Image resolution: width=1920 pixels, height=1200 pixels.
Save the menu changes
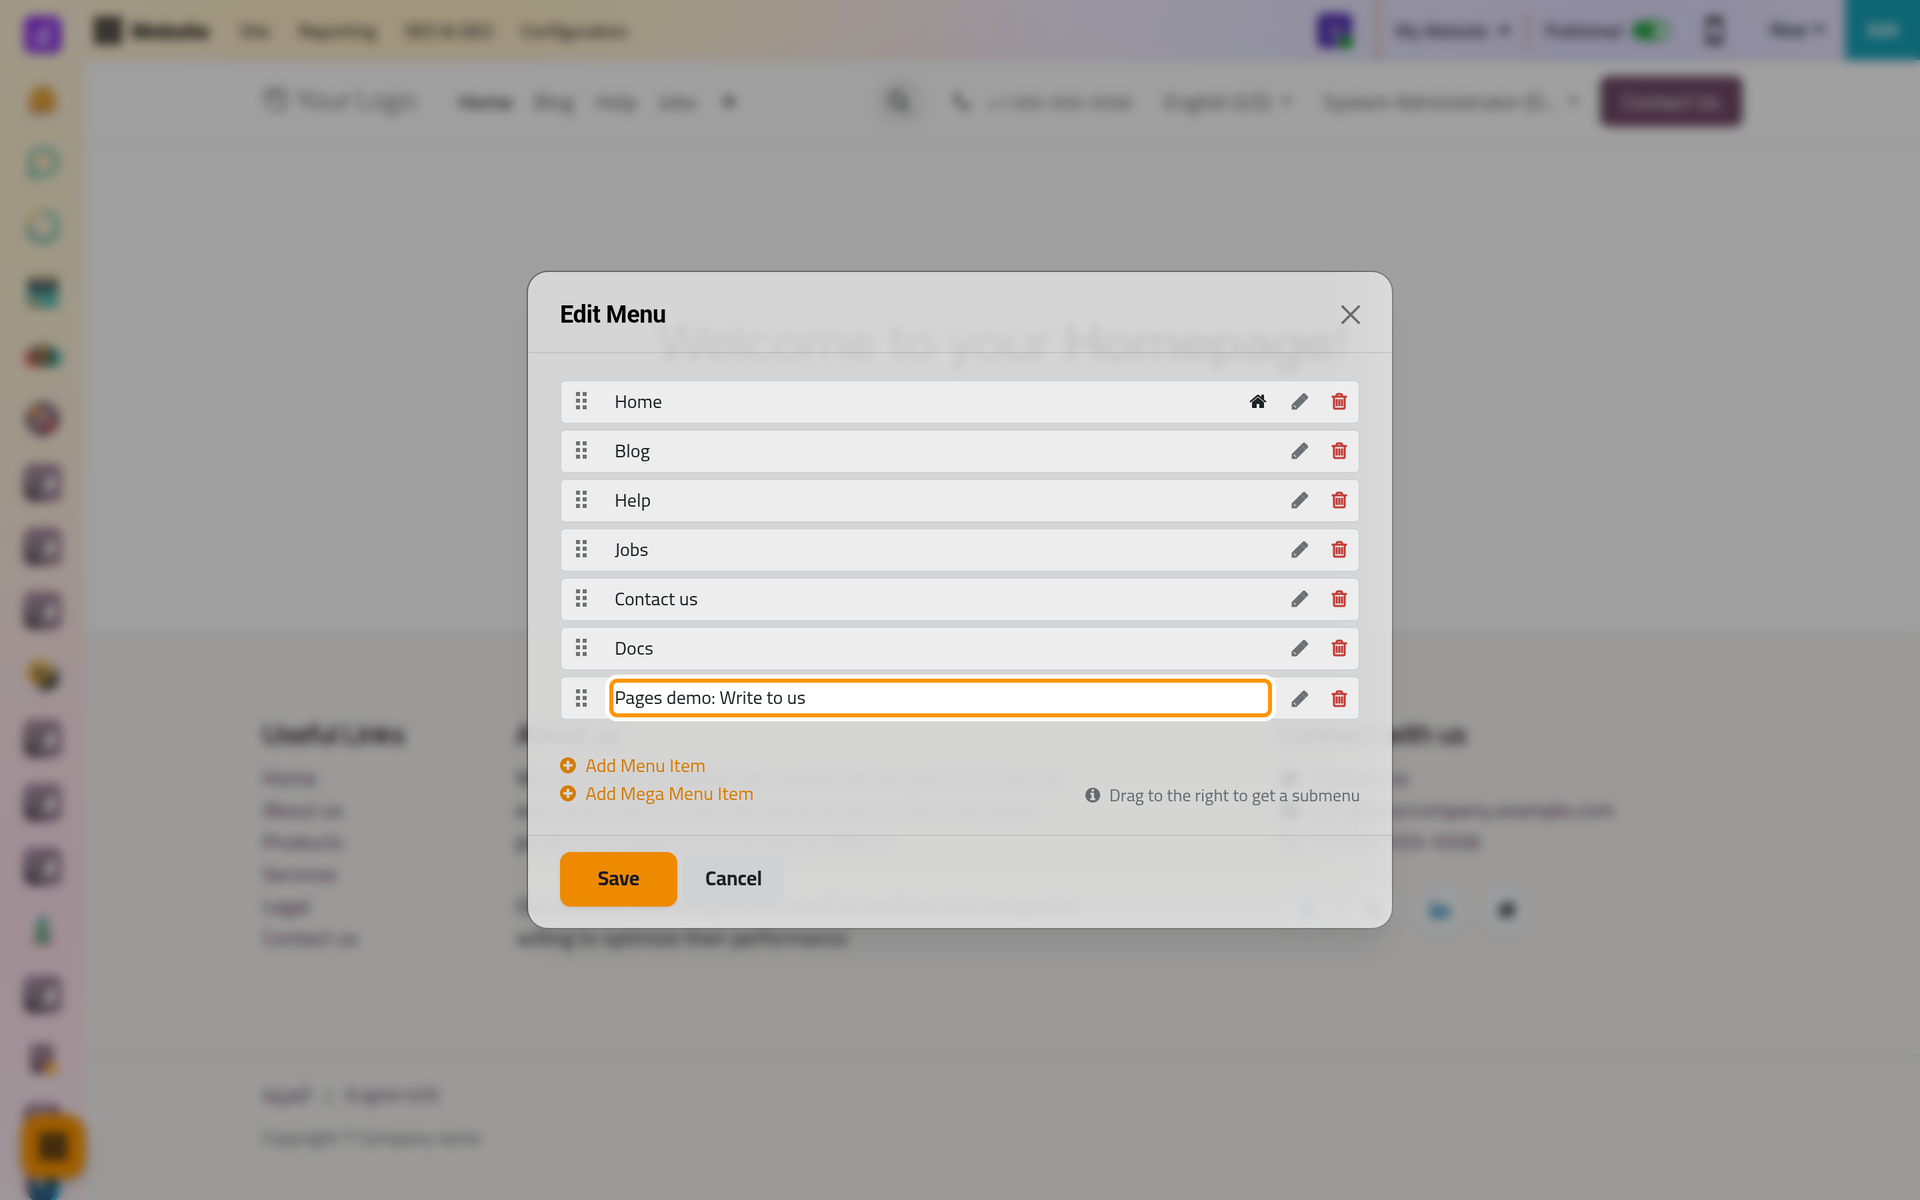(x=618, y=879)
